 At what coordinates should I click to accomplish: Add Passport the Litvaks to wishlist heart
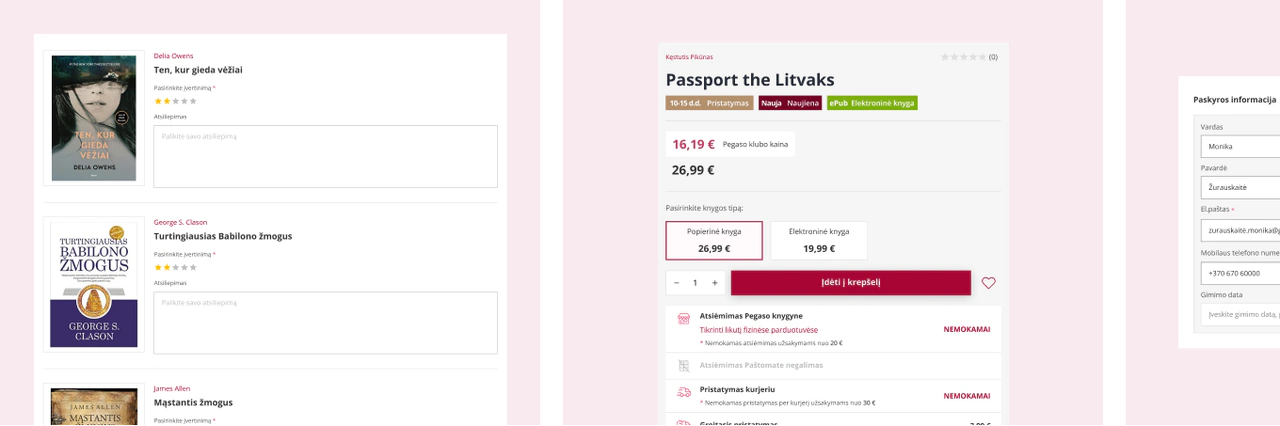(x=988, y=283)
